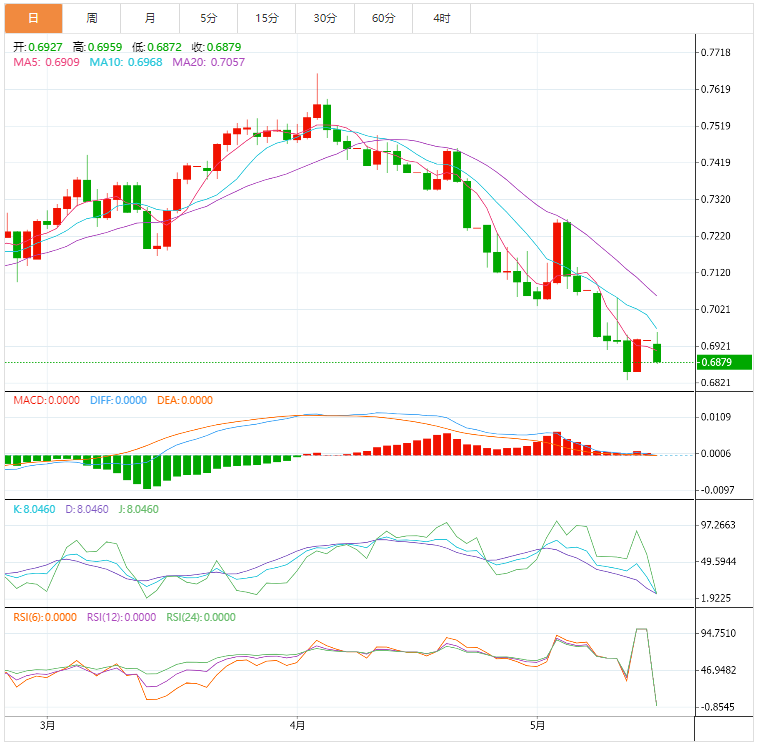Click the 97.2663 KDJ axis label

coord(718,525)
